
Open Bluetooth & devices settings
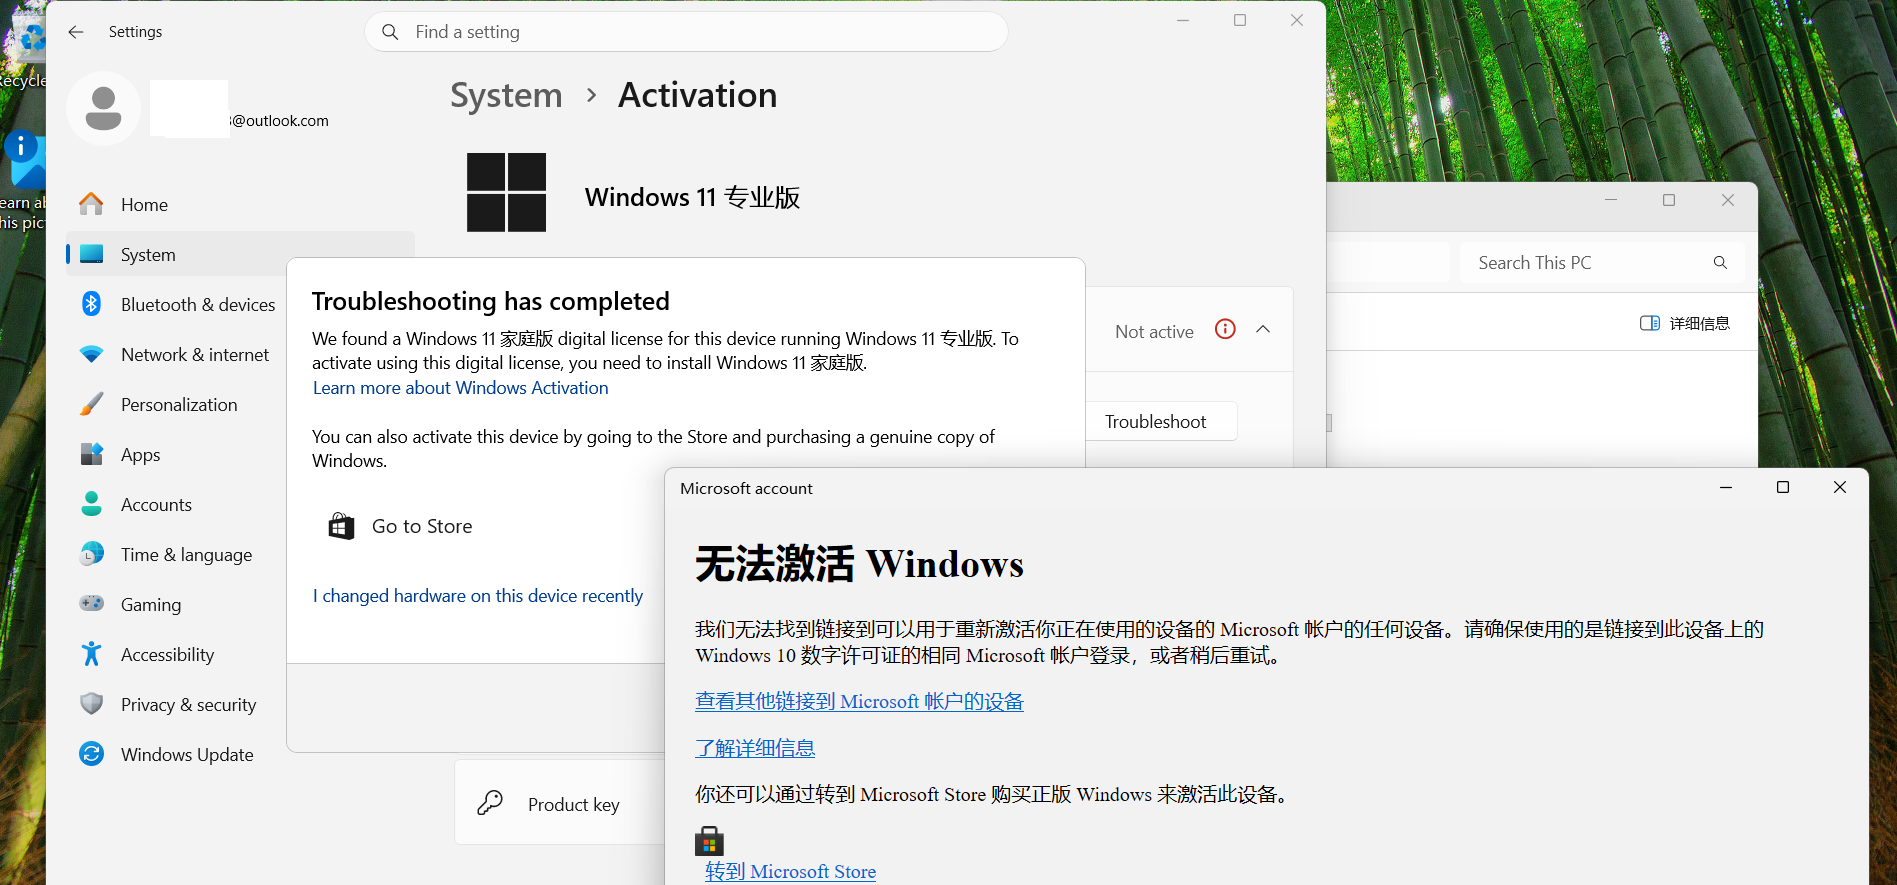coord(178,304)
